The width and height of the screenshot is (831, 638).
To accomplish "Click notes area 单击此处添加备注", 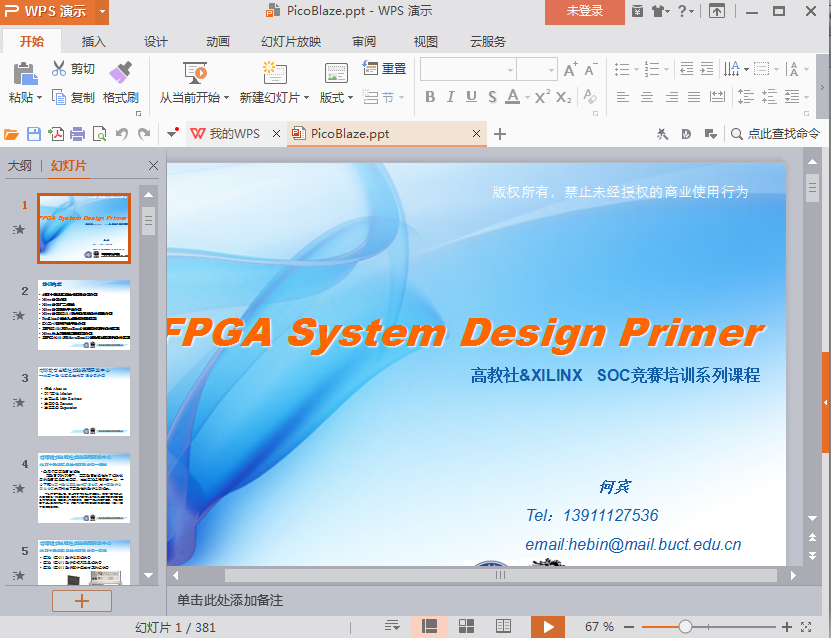I will coord(230,600).
